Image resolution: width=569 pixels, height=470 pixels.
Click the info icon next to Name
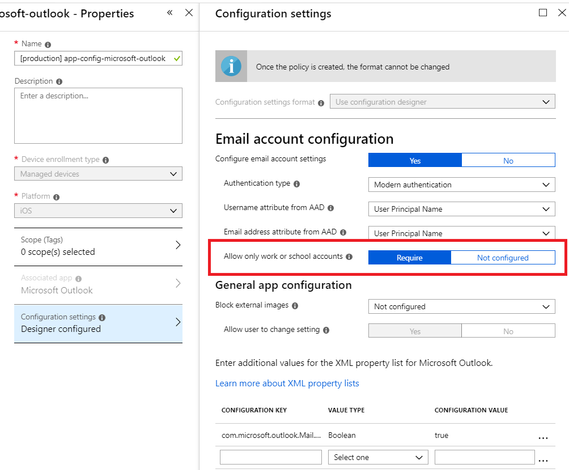(48, 45)
